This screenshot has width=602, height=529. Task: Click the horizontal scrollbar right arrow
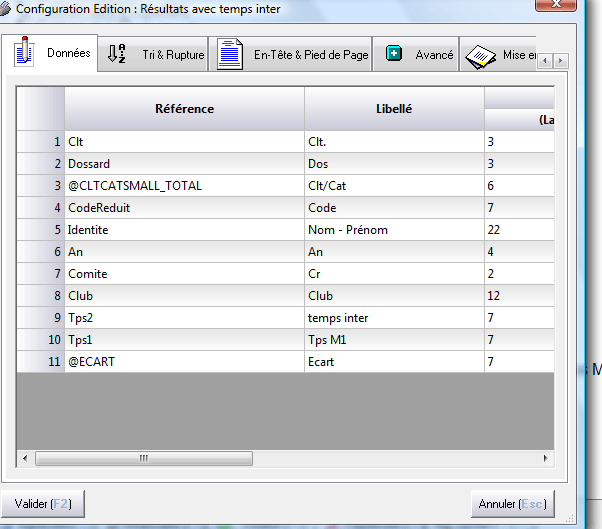[545, 458]
